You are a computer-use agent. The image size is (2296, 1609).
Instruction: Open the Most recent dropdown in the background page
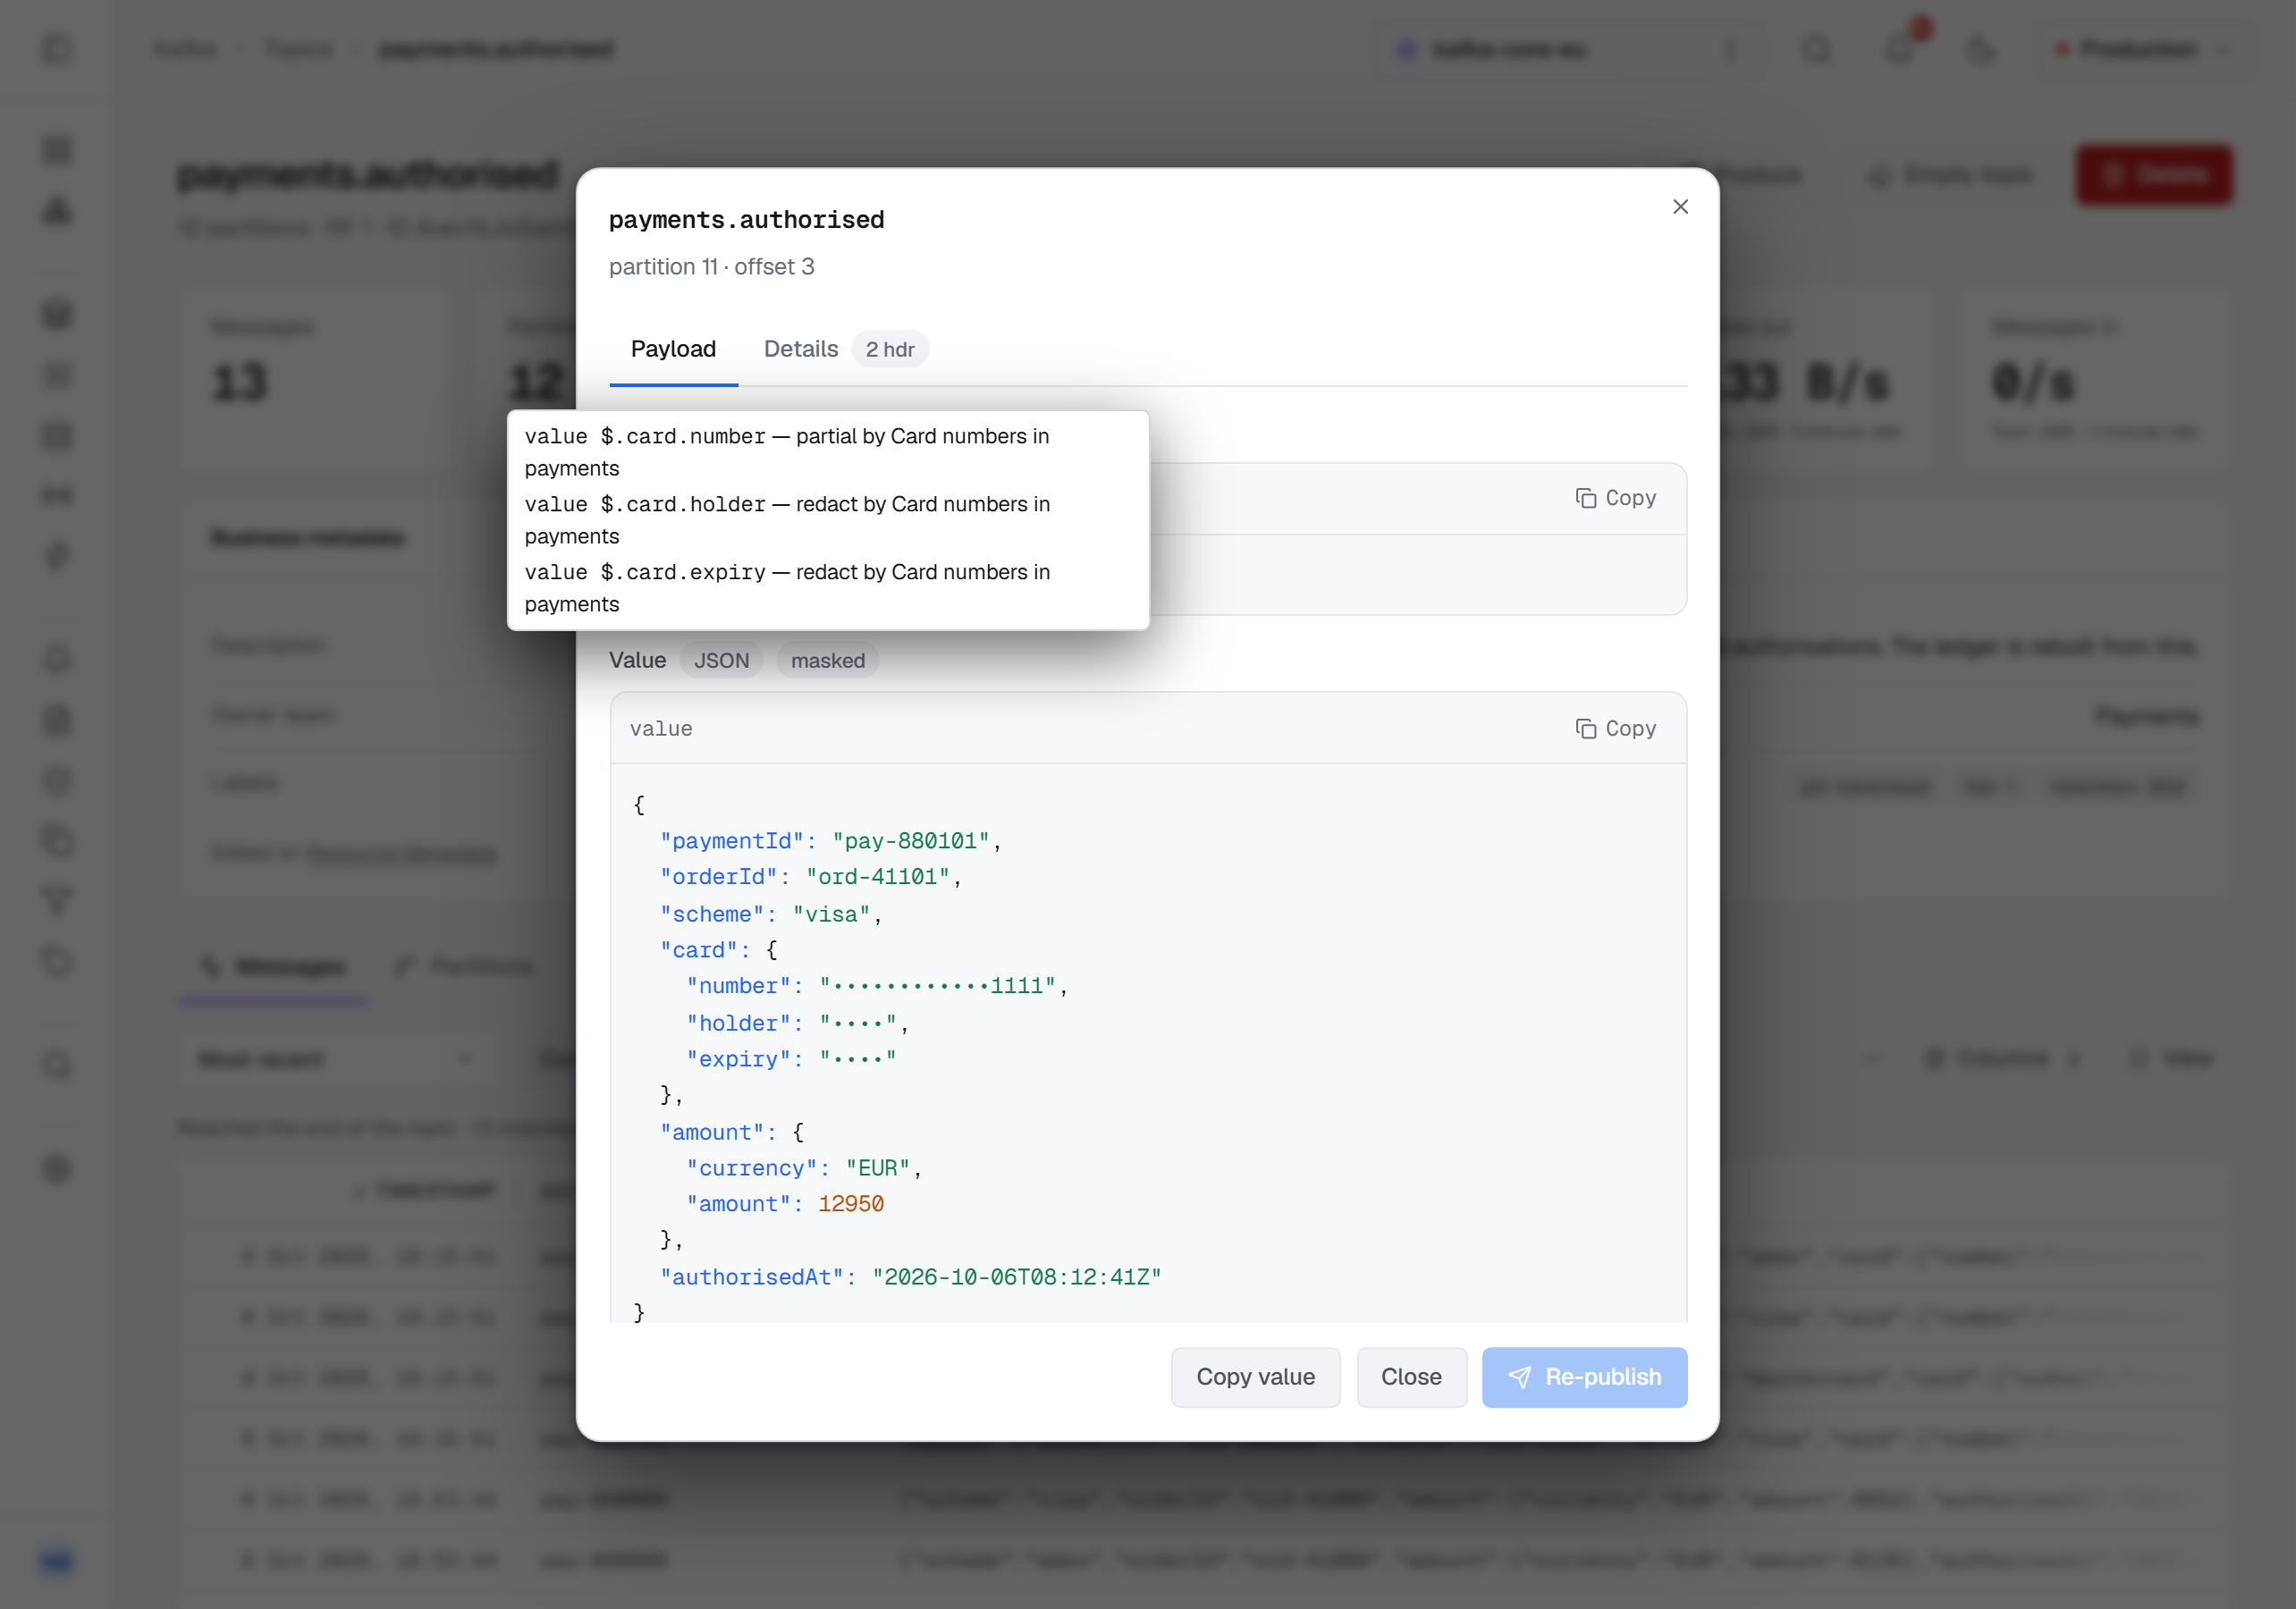pos(337,1058)
